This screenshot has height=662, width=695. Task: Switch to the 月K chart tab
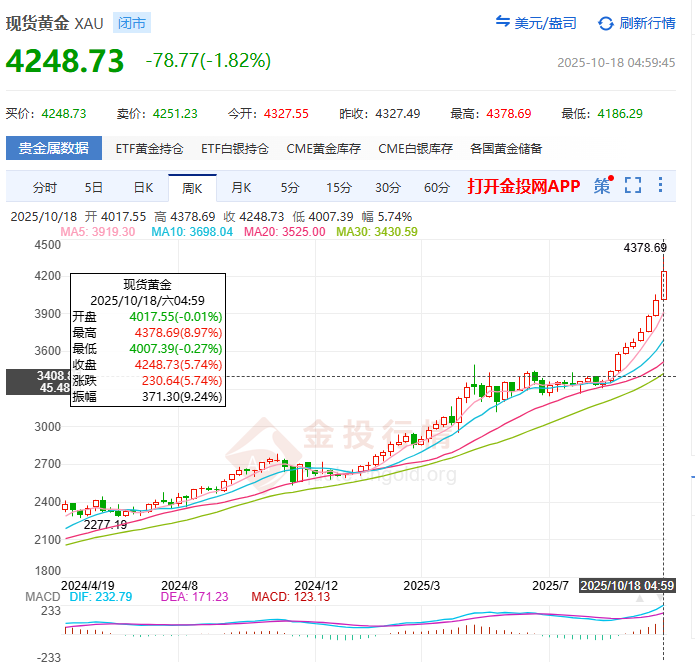click(241, 187)
